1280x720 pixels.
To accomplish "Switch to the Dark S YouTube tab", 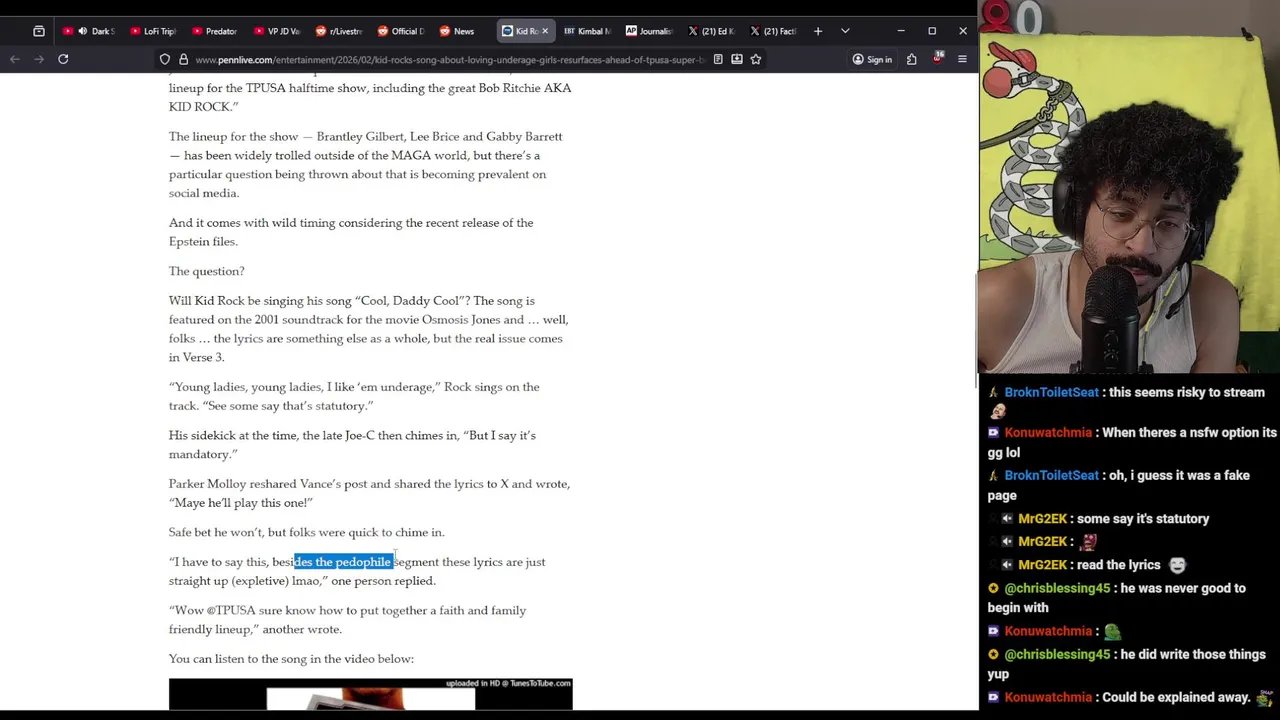I will pyautogui.click(x=91, y=31).
